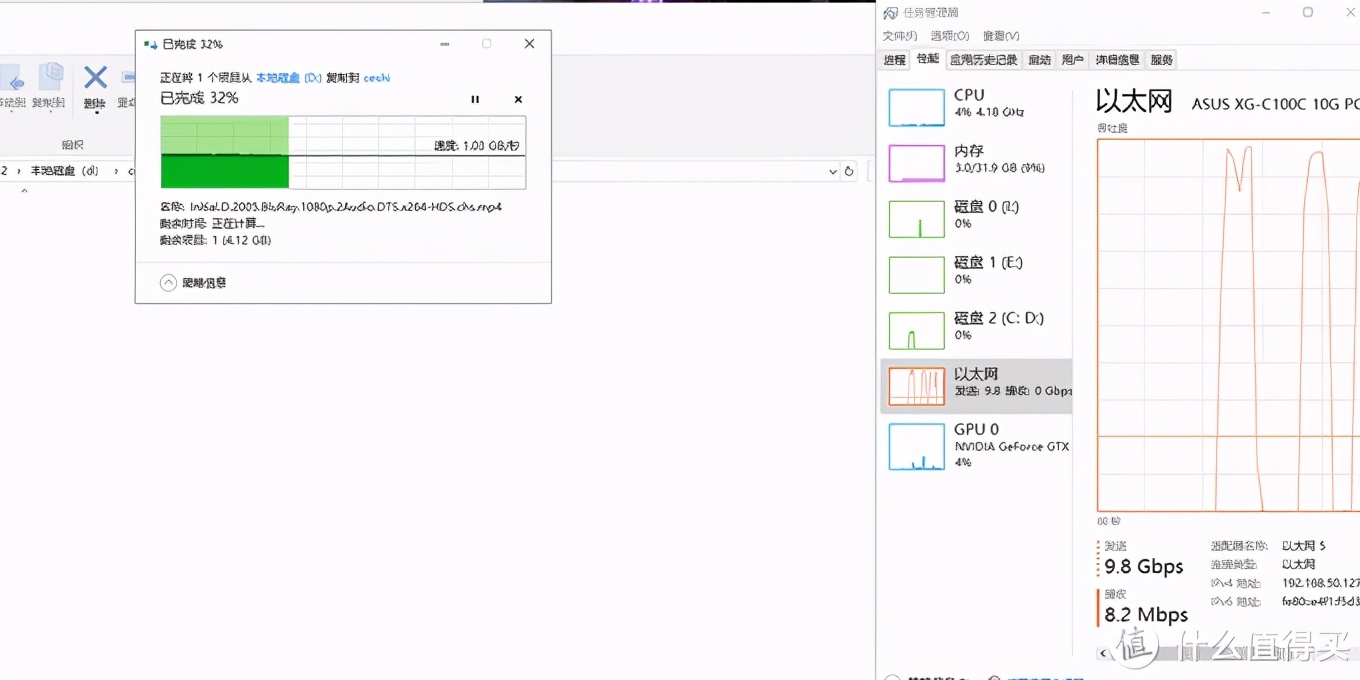
Task: Select the CPU performance thumbnail
Action: 916,107
